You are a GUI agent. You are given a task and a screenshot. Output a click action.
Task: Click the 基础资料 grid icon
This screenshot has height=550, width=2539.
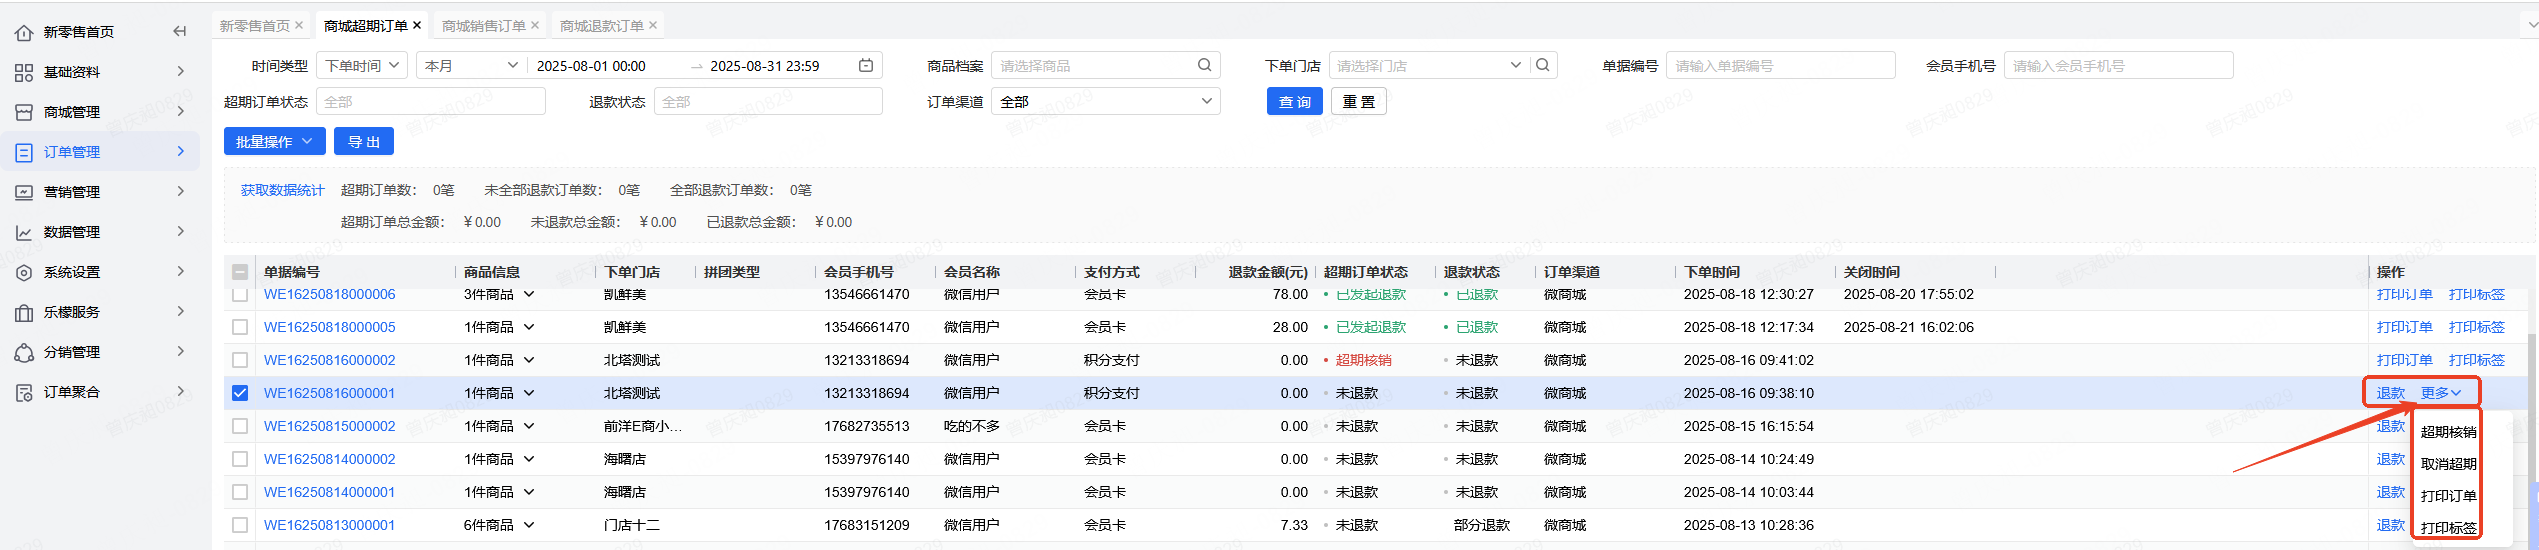pos(24,73)
